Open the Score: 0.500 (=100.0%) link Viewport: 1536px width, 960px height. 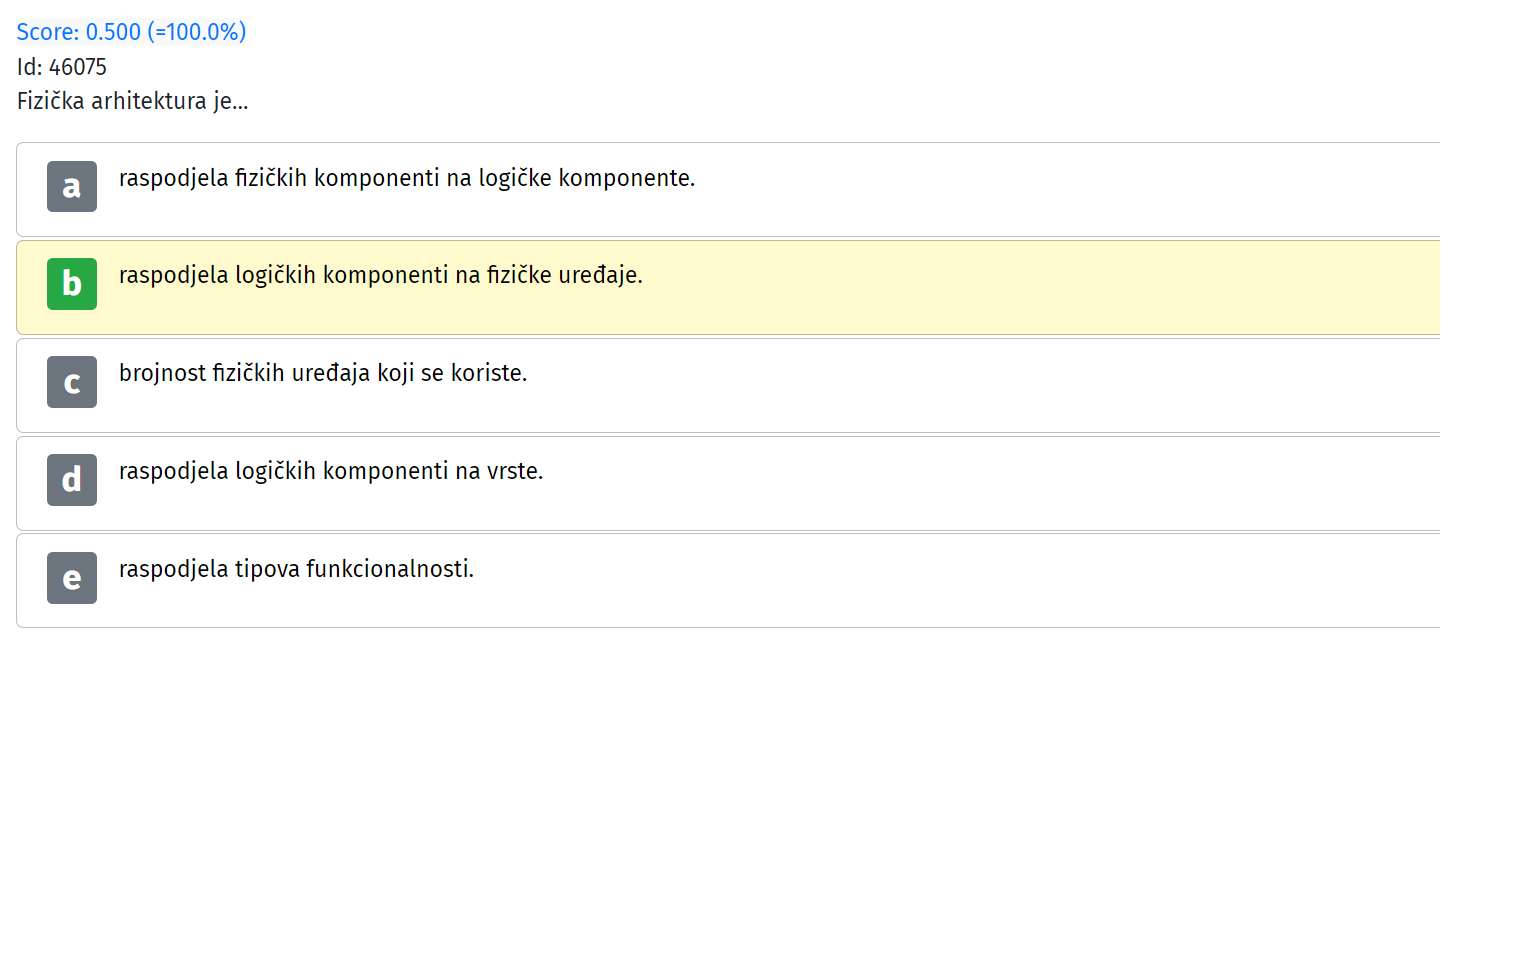(x=131, y=32)
